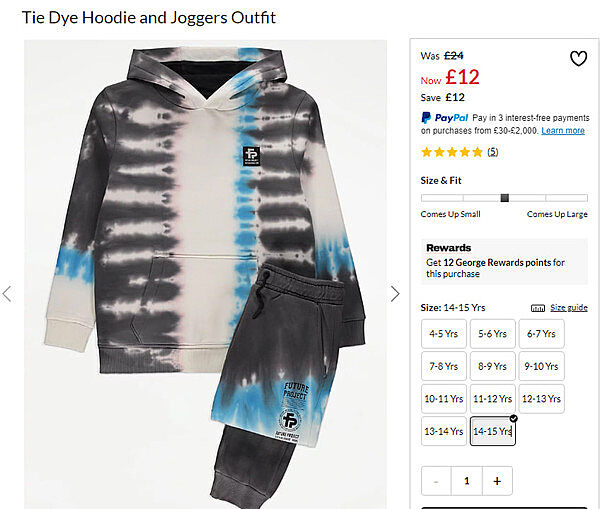Click the Size & Fit slider marker
Image resolution: width=600 pixels, height=509 pixels.
pos(505,198)
